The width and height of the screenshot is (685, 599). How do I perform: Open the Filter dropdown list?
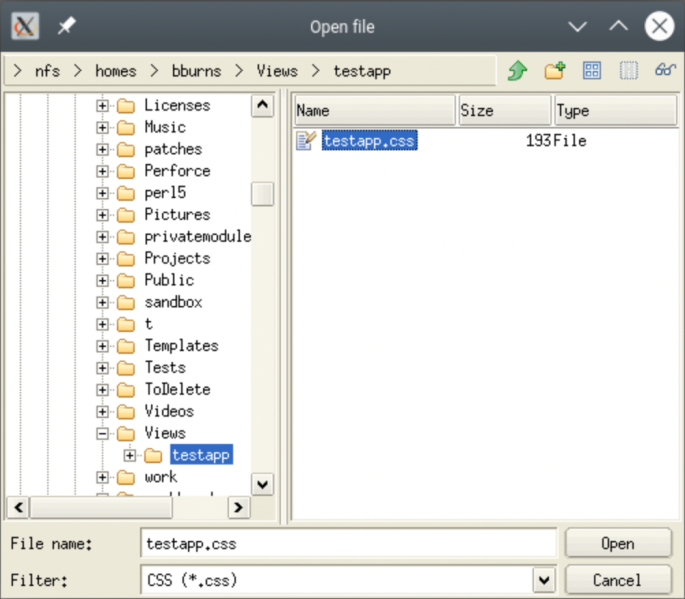tap(543, 580)
